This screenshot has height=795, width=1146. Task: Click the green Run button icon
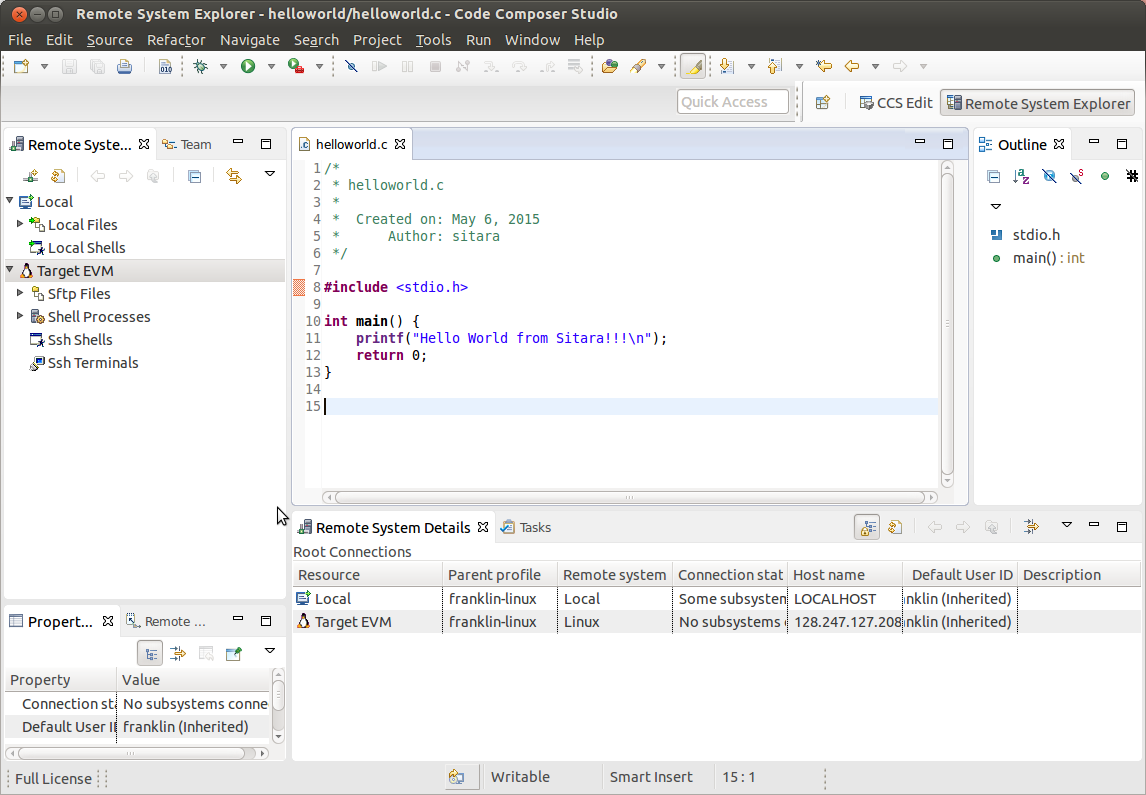(248, 66)
